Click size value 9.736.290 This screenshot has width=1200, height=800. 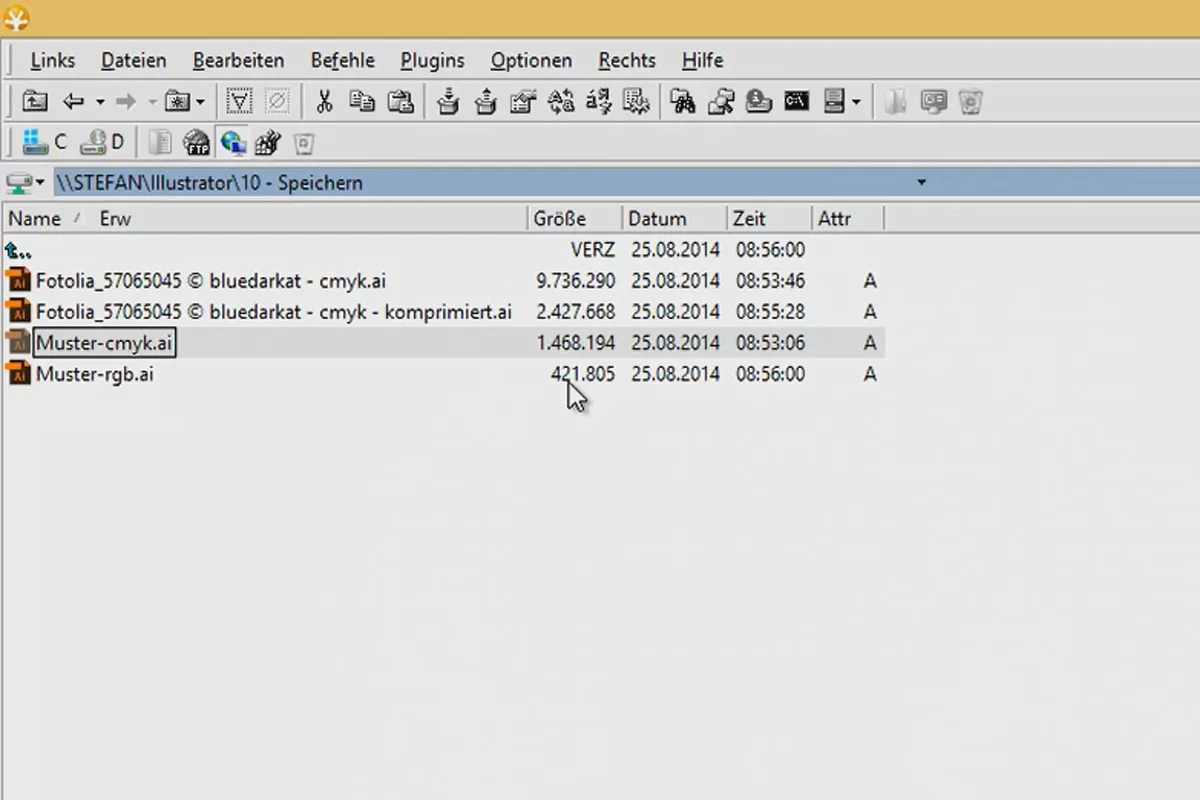pyautogui.click(x=575, y=281)
